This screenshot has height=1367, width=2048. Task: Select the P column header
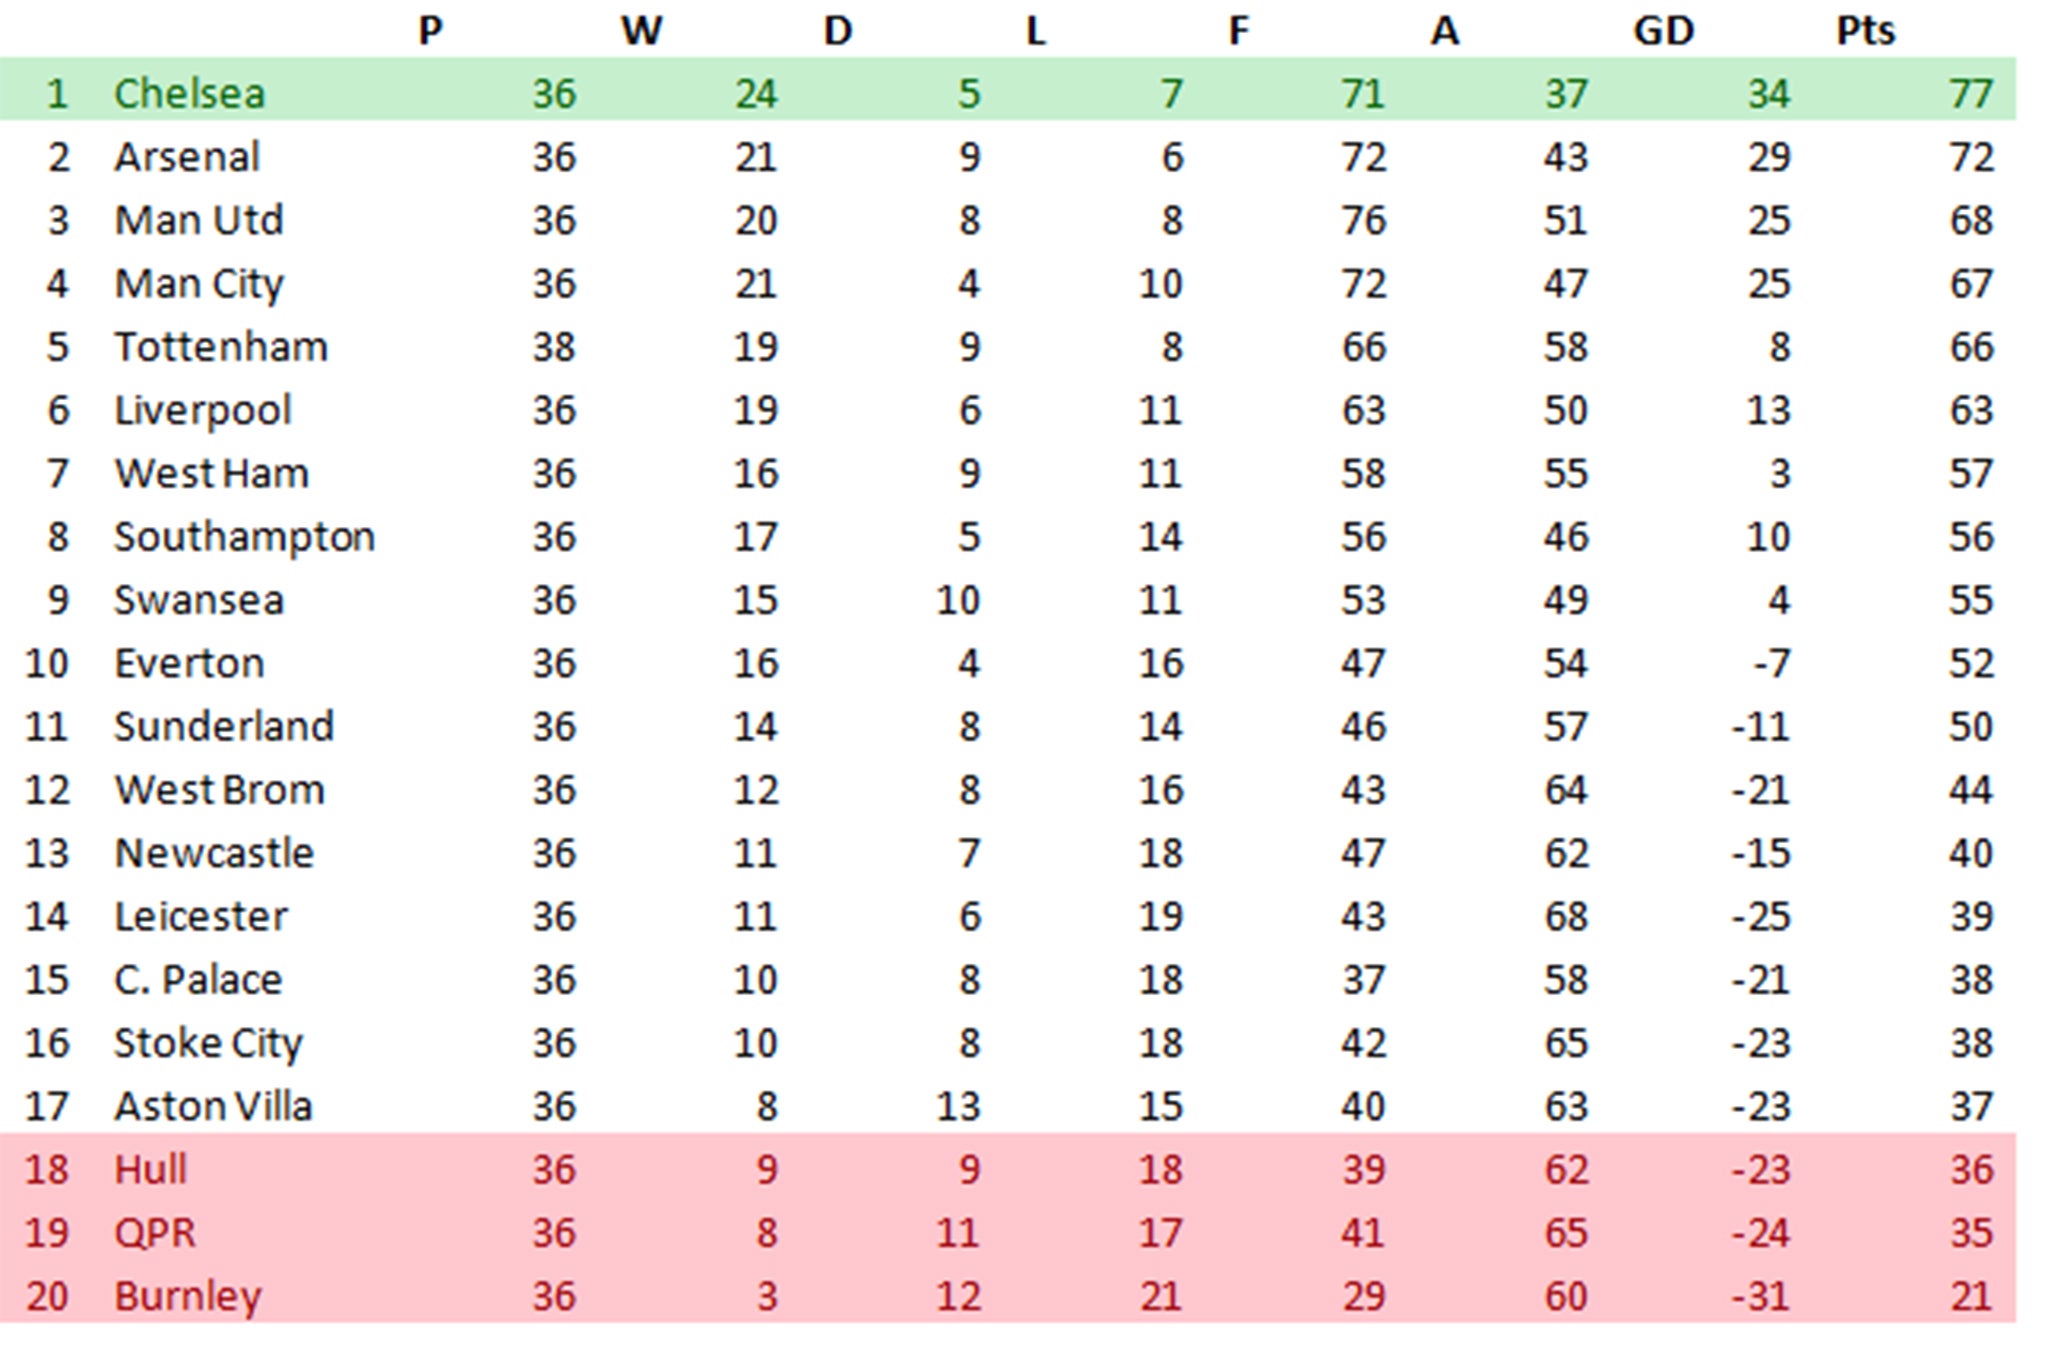(x=430, y=31)
